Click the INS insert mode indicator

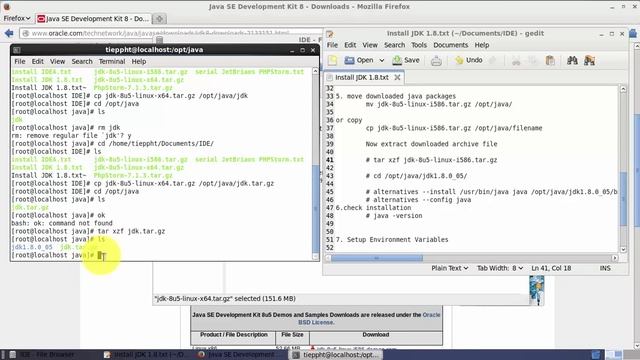pos(605,268)
